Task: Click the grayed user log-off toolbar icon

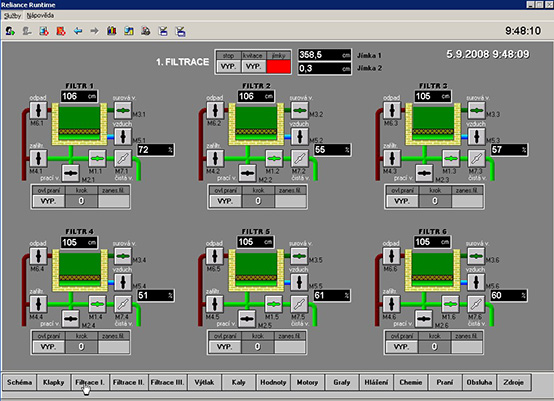Action: coord(27,31)
